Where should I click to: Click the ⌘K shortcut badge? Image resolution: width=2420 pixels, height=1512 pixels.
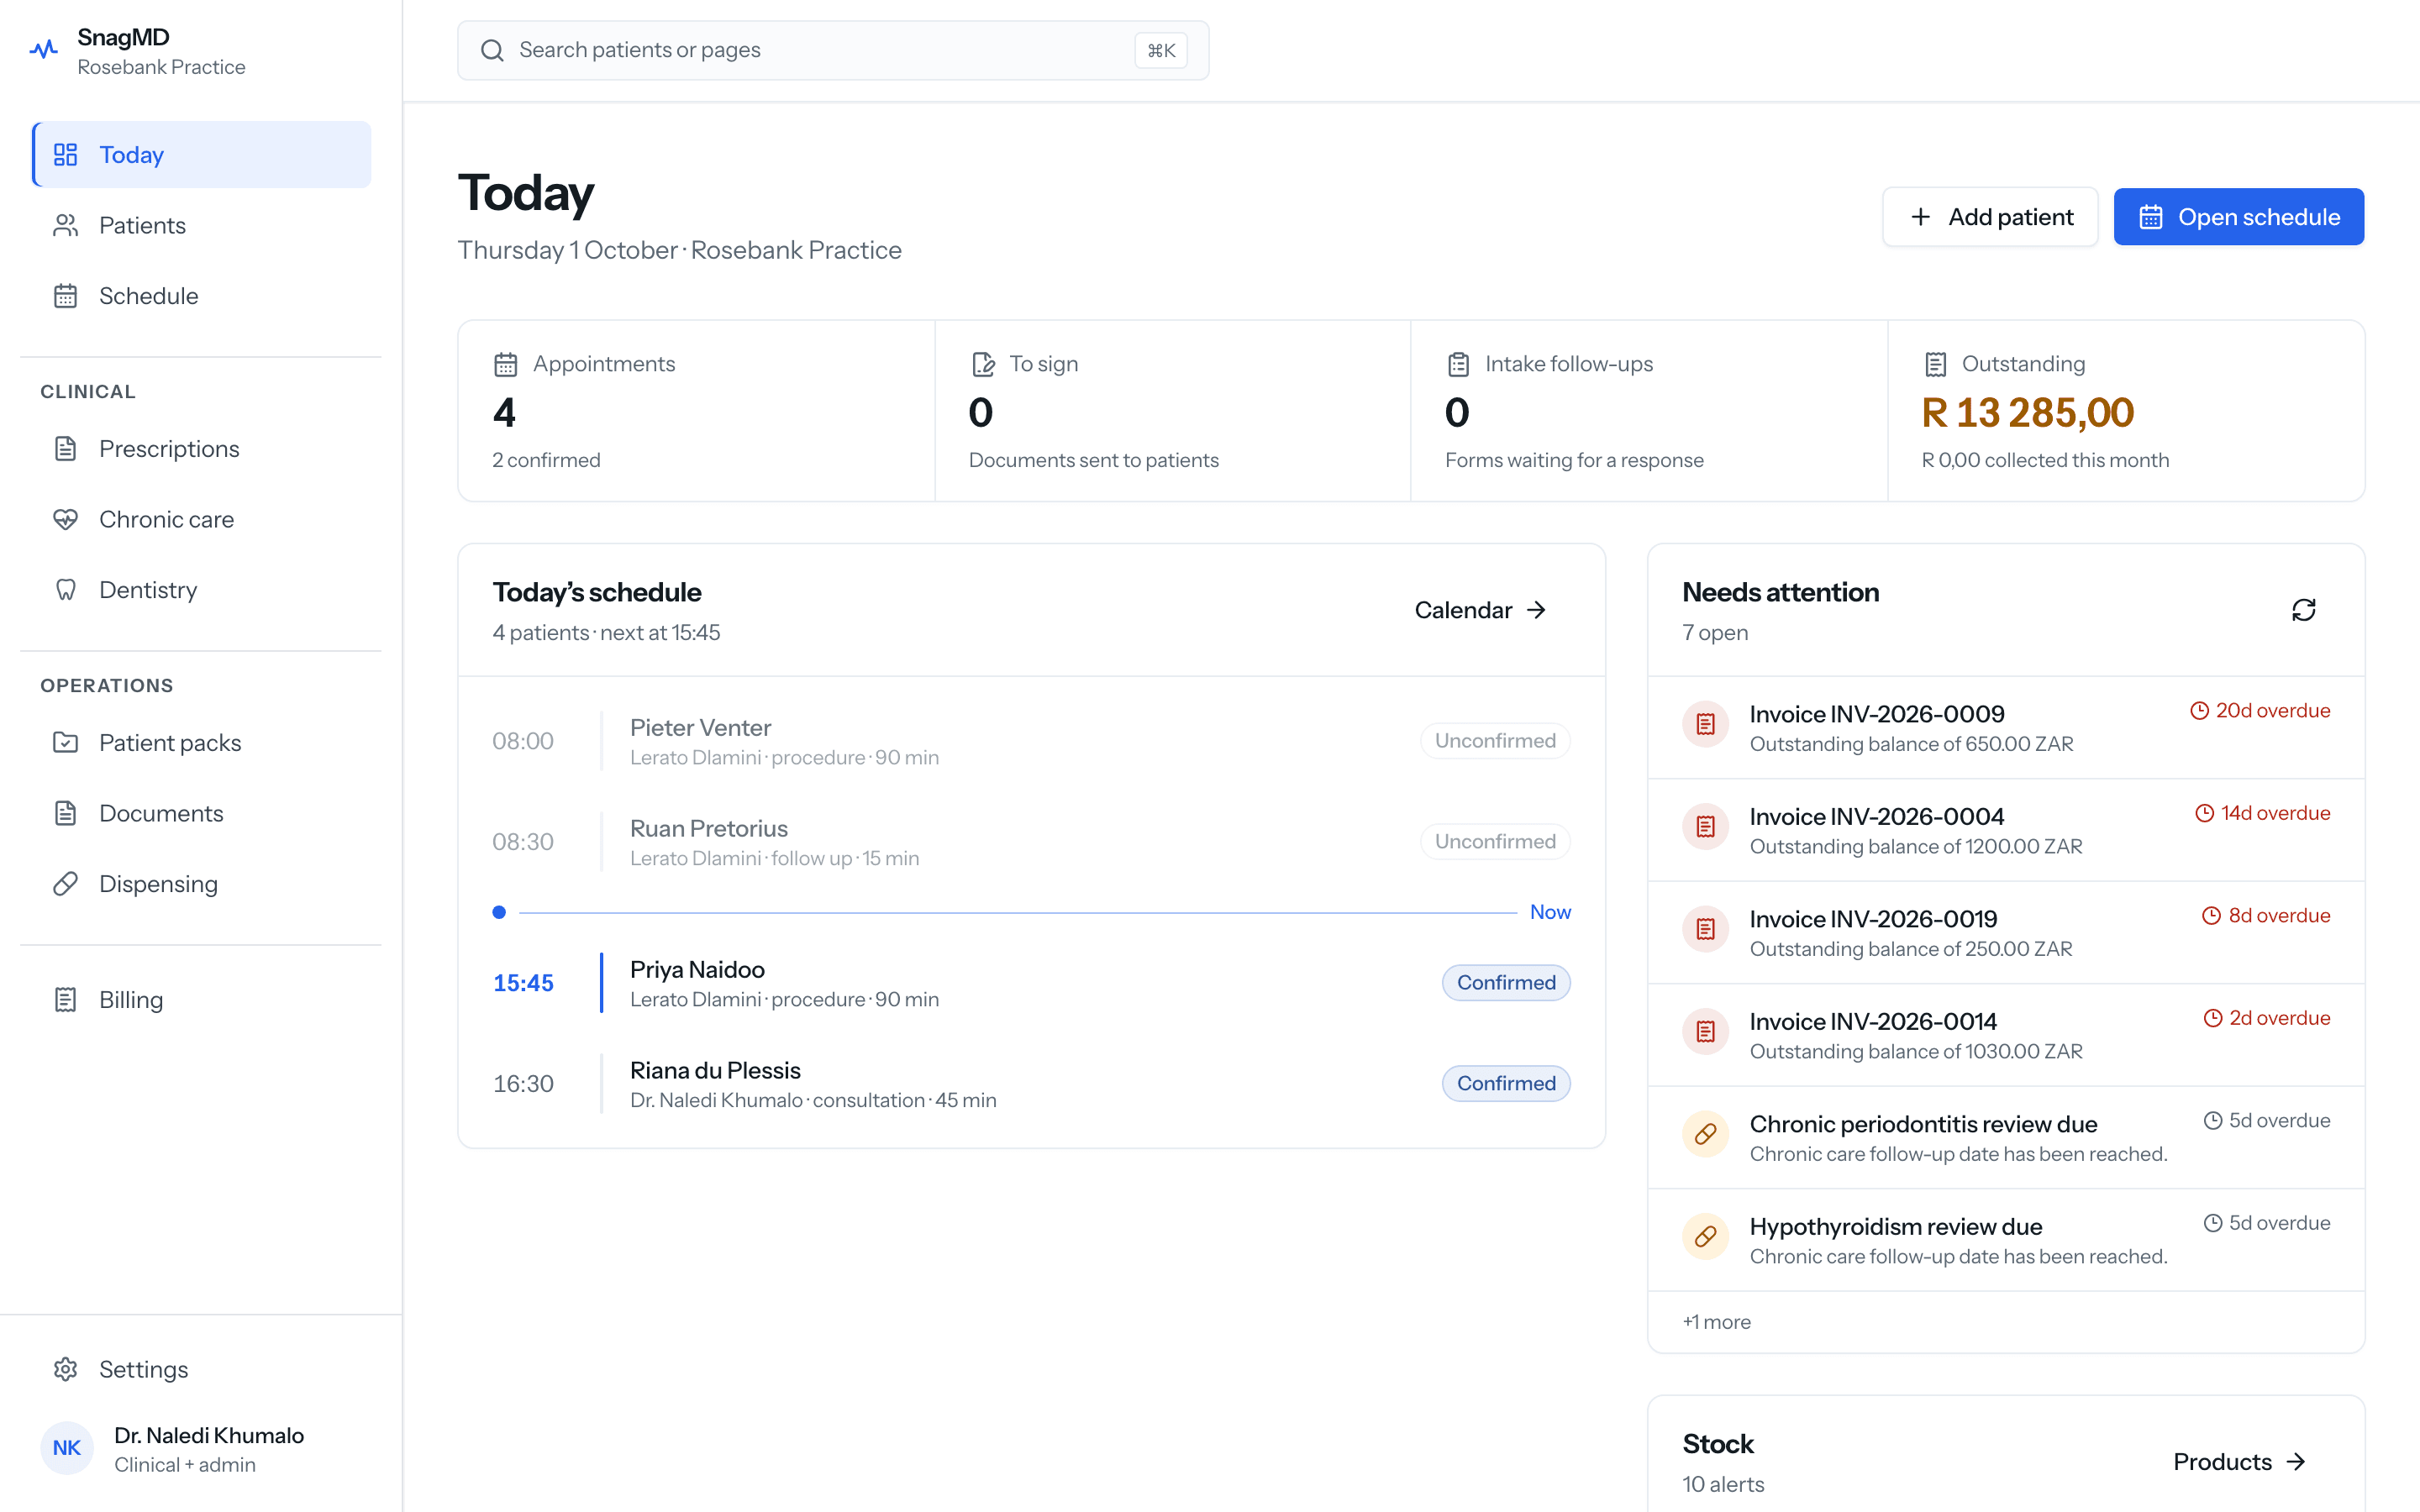pyautogui.click(x=1161, y=50)
